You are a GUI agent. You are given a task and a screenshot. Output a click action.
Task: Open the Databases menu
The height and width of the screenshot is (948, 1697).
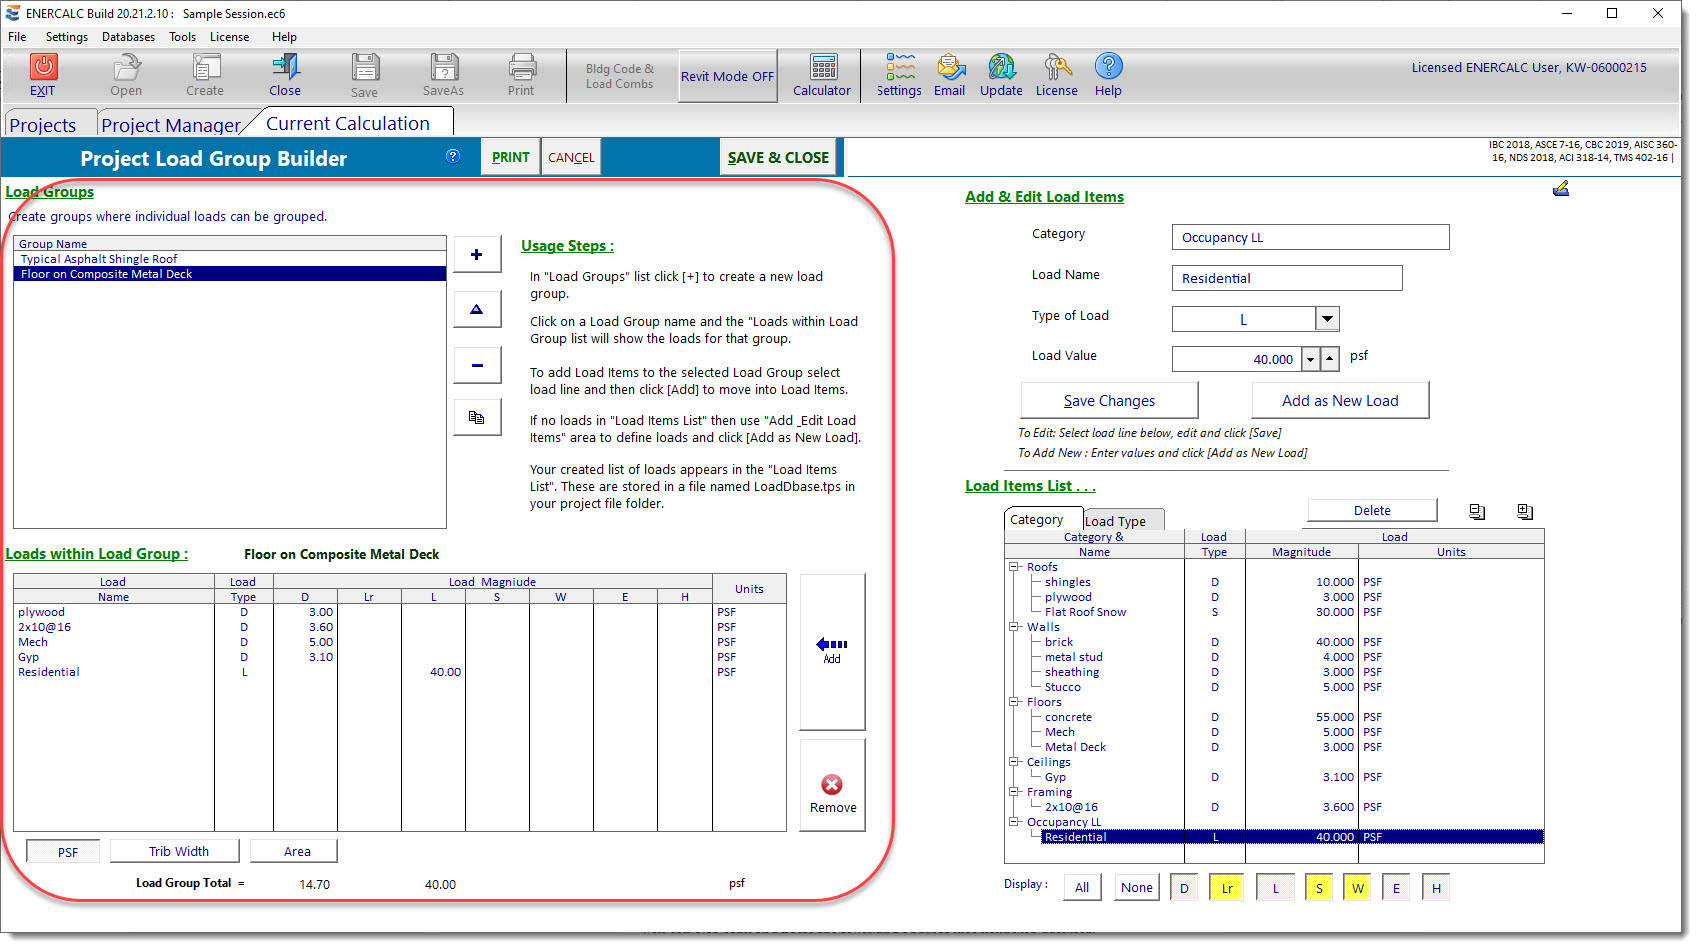(x=128, y=37)
